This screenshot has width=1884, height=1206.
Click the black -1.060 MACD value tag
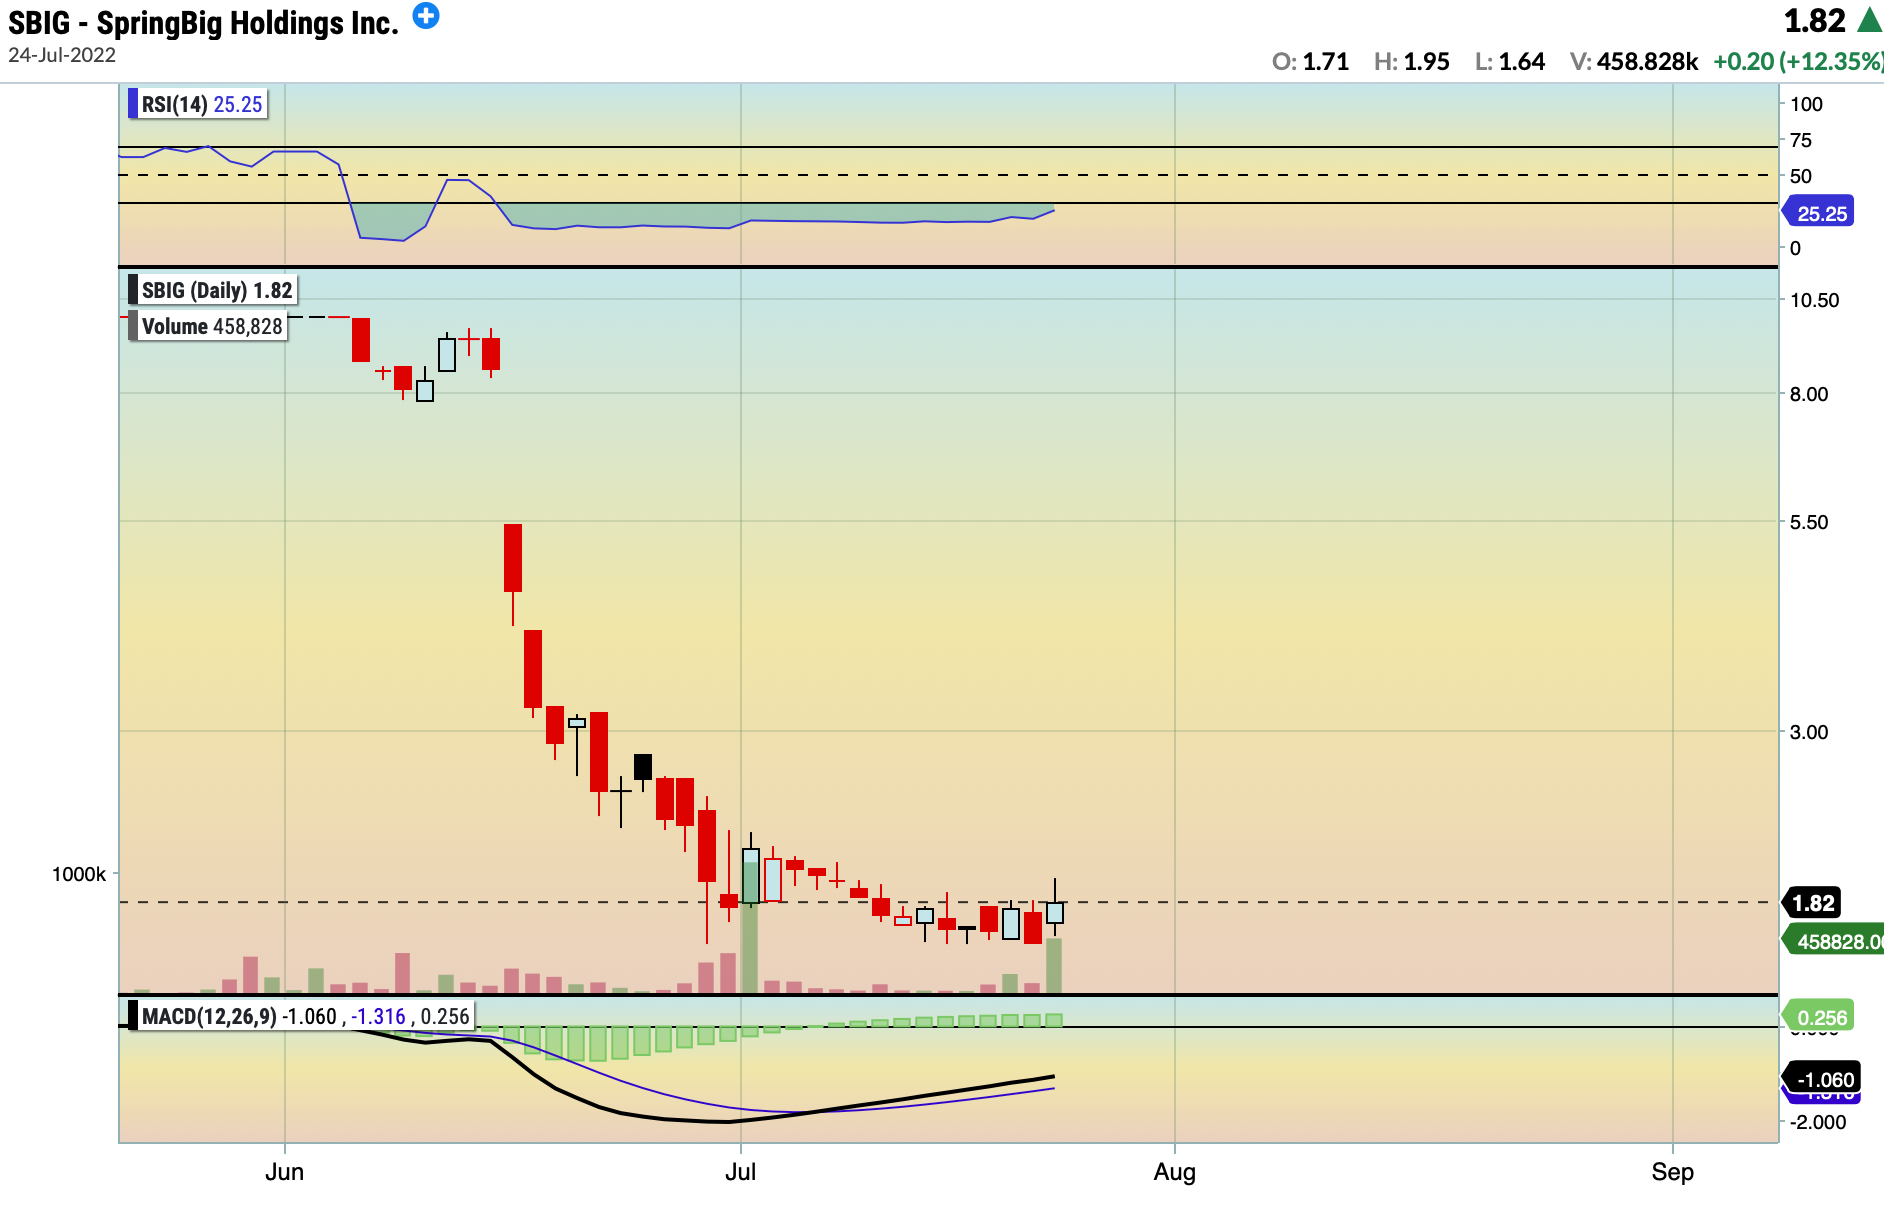click(x=1822, y=1079)
